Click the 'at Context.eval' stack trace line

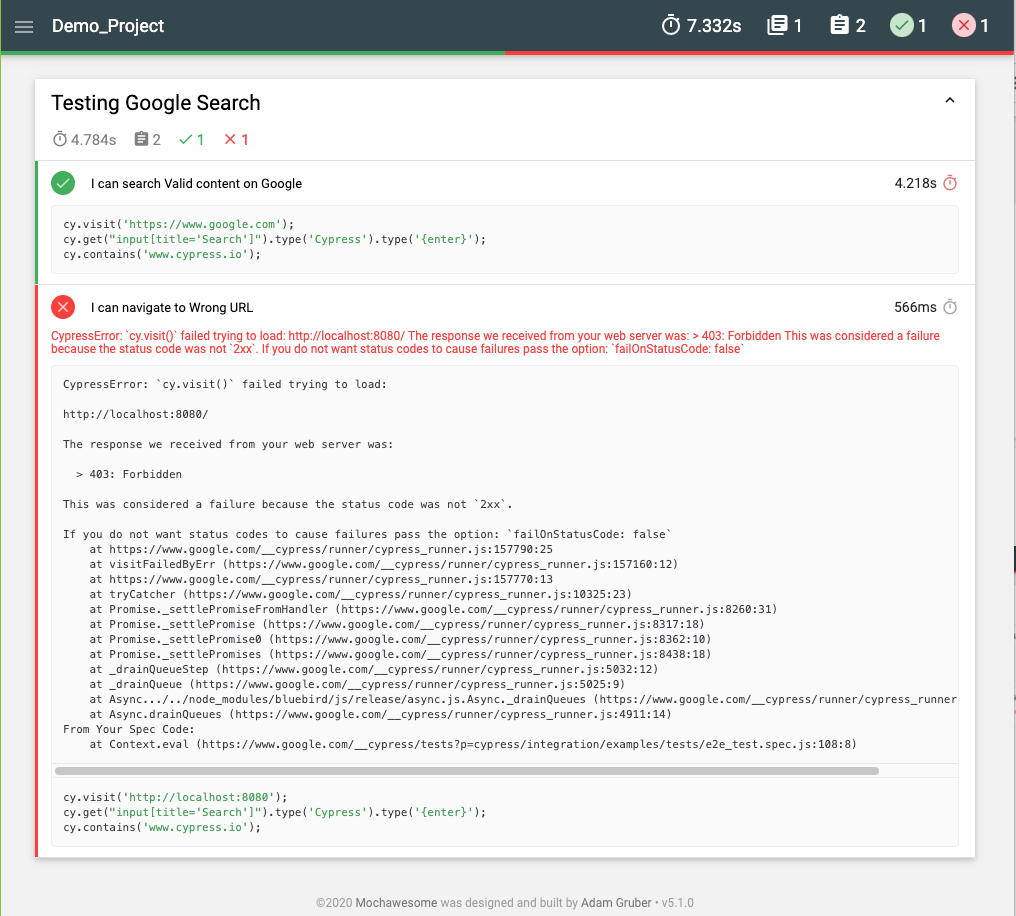473,744
